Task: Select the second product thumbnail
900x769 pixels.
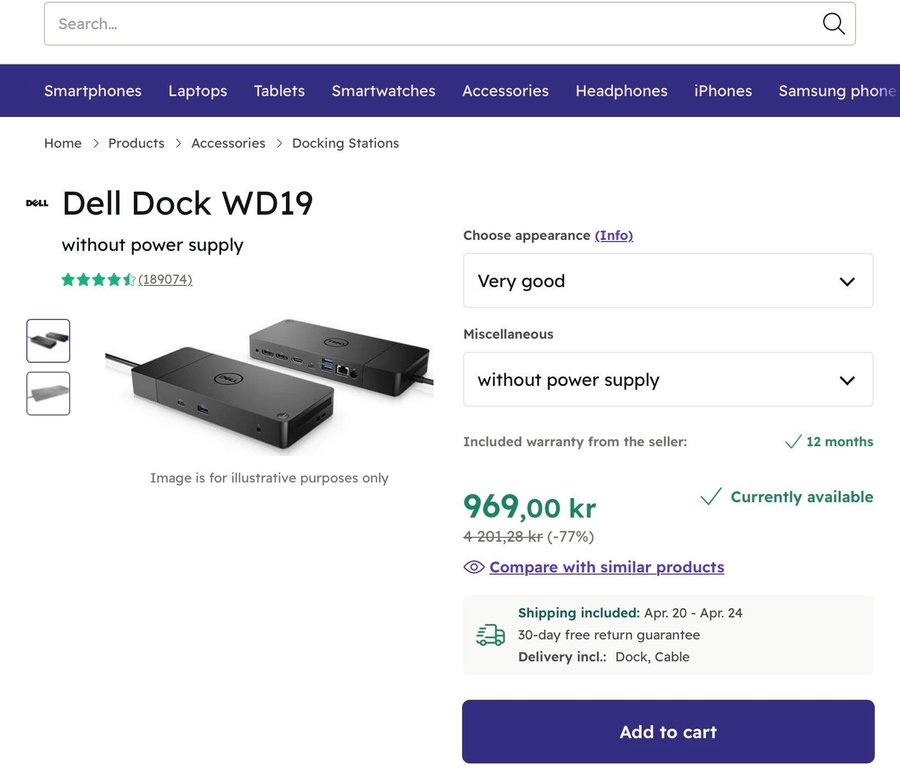Action: coord(48,394)
